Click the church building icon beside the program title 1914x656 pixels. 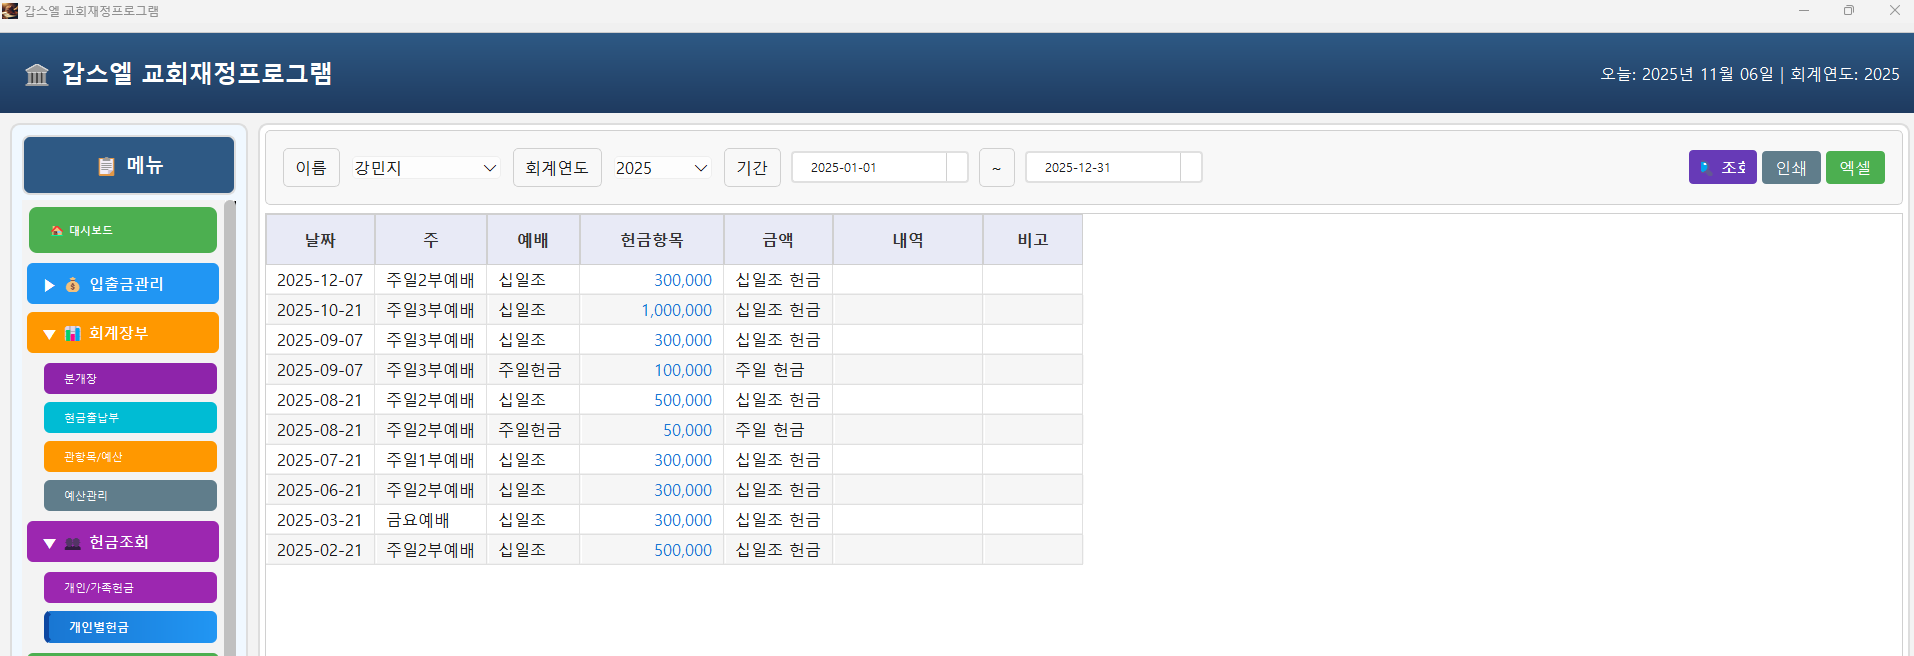[x=37, y=74]
